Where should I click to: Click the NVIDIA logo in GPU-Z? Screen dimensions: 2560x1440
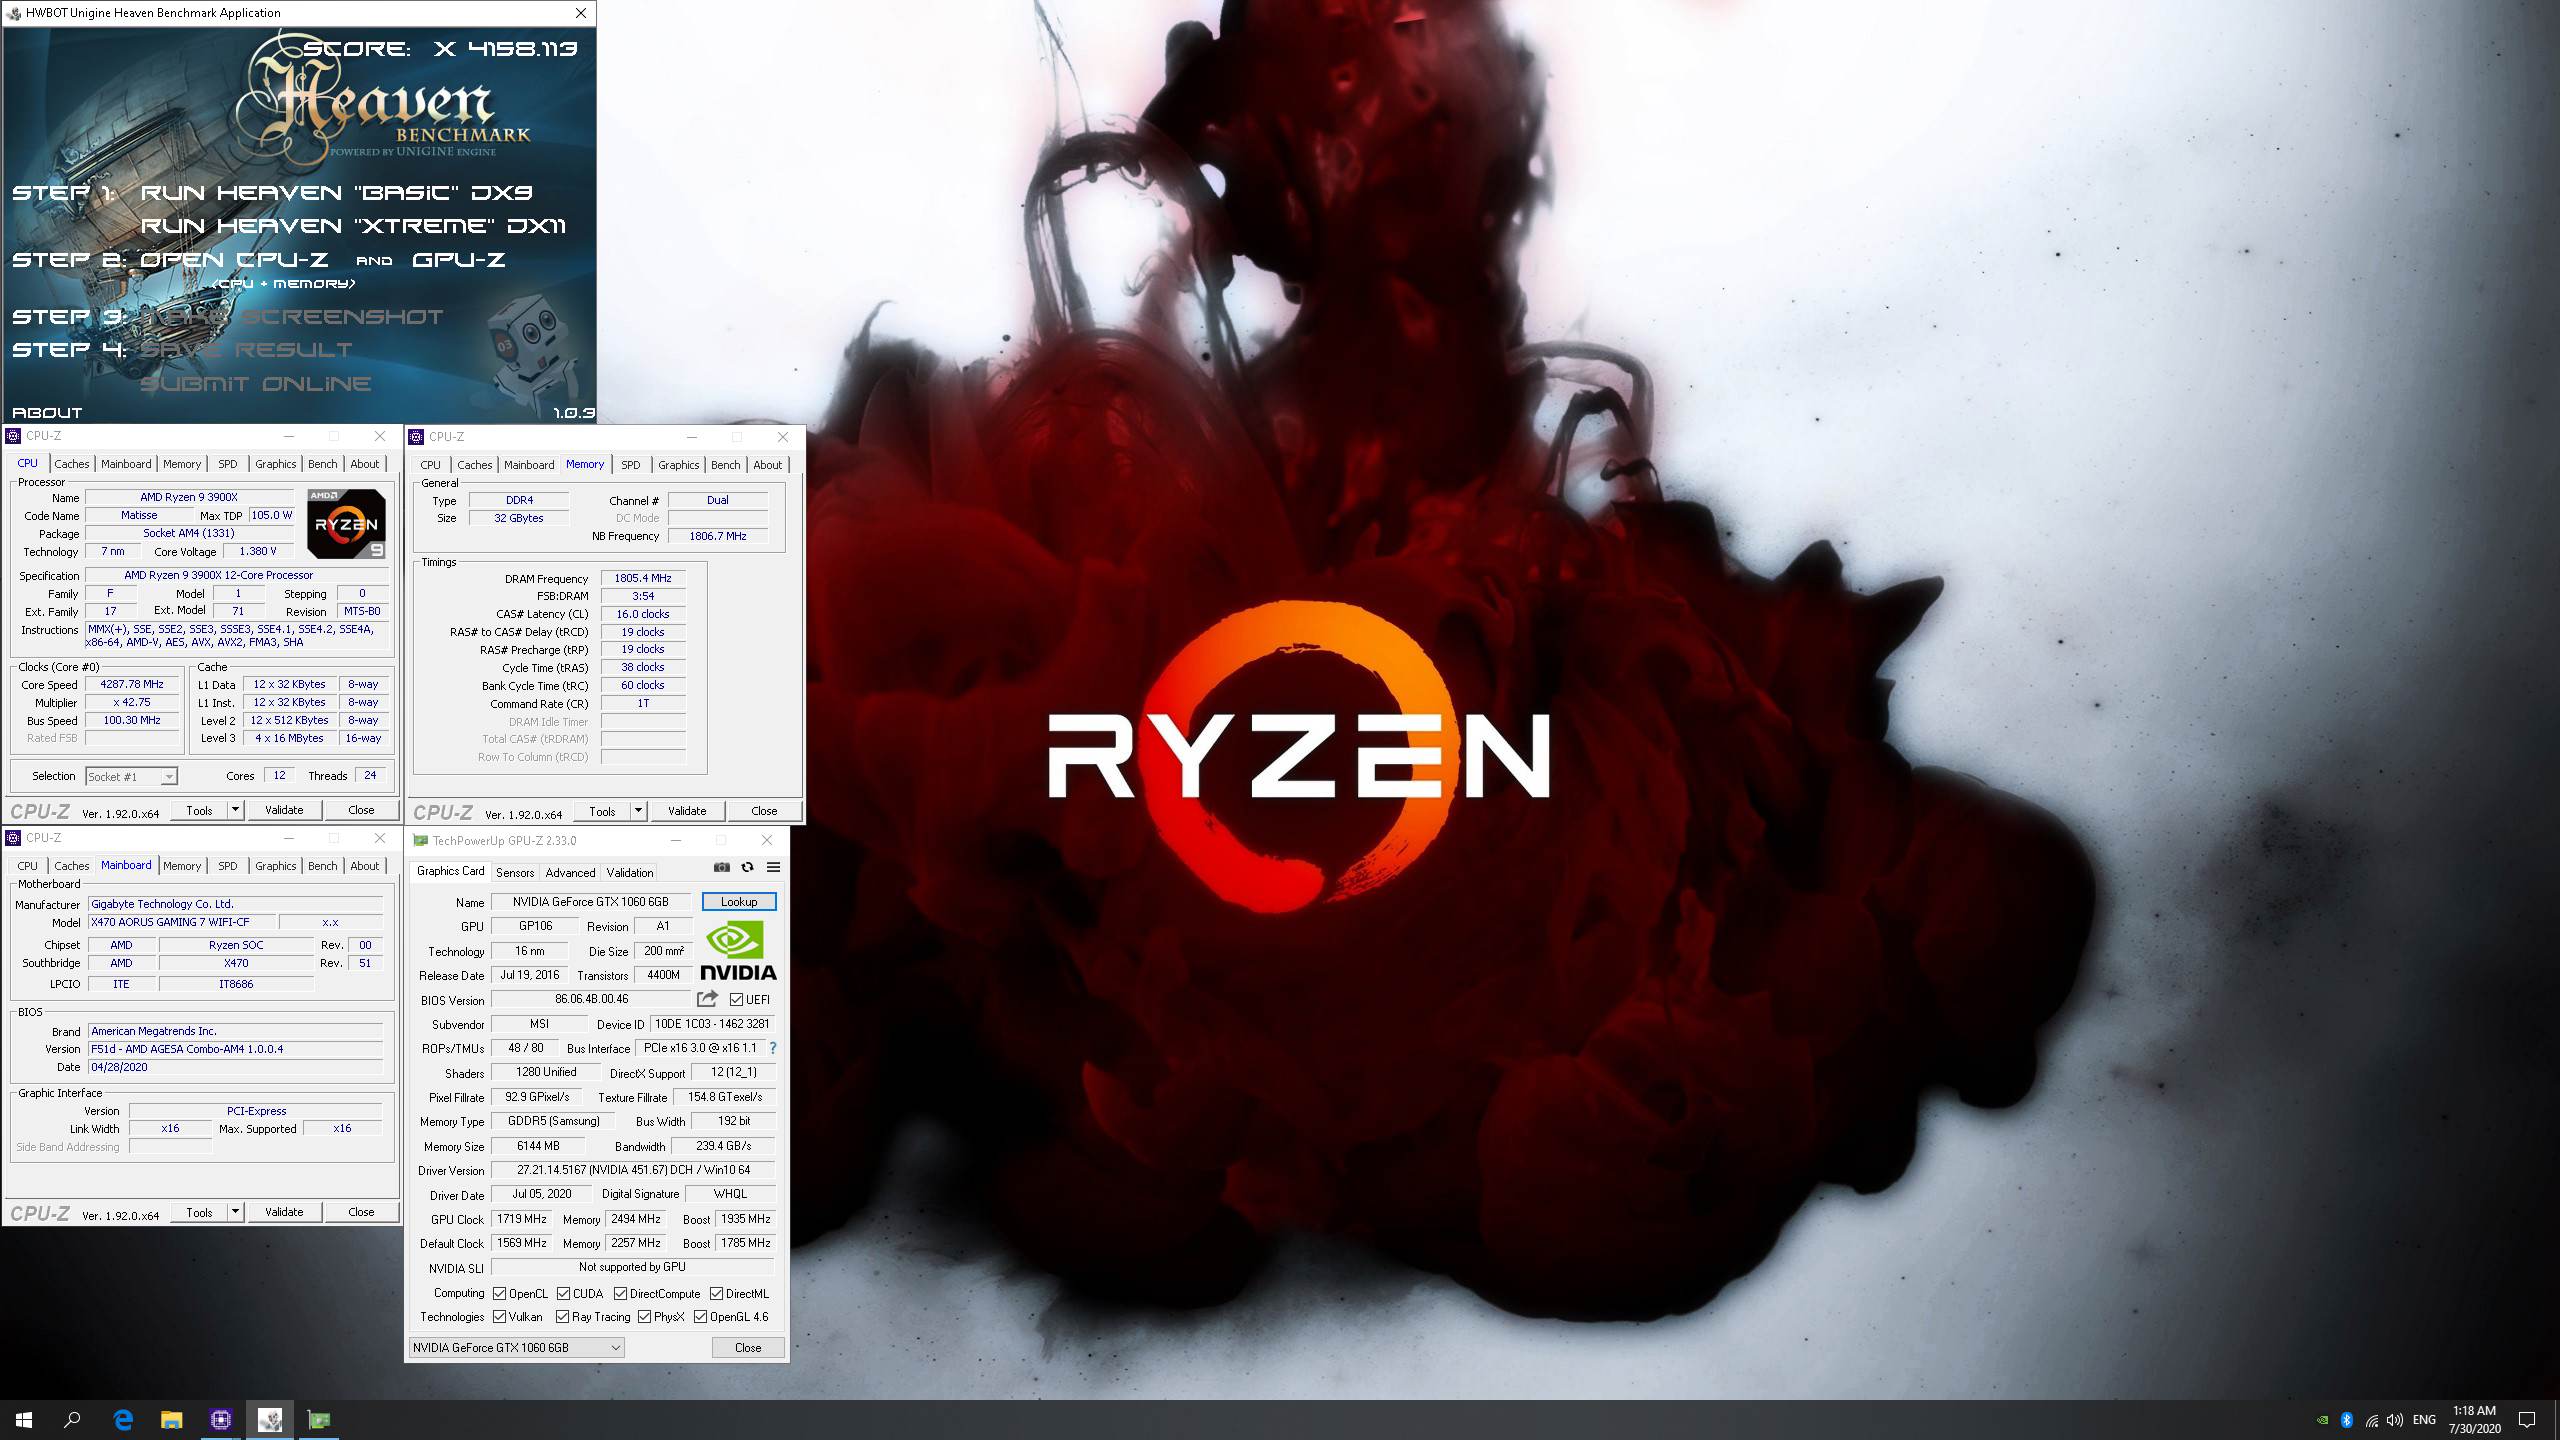(x=738, y=950)
